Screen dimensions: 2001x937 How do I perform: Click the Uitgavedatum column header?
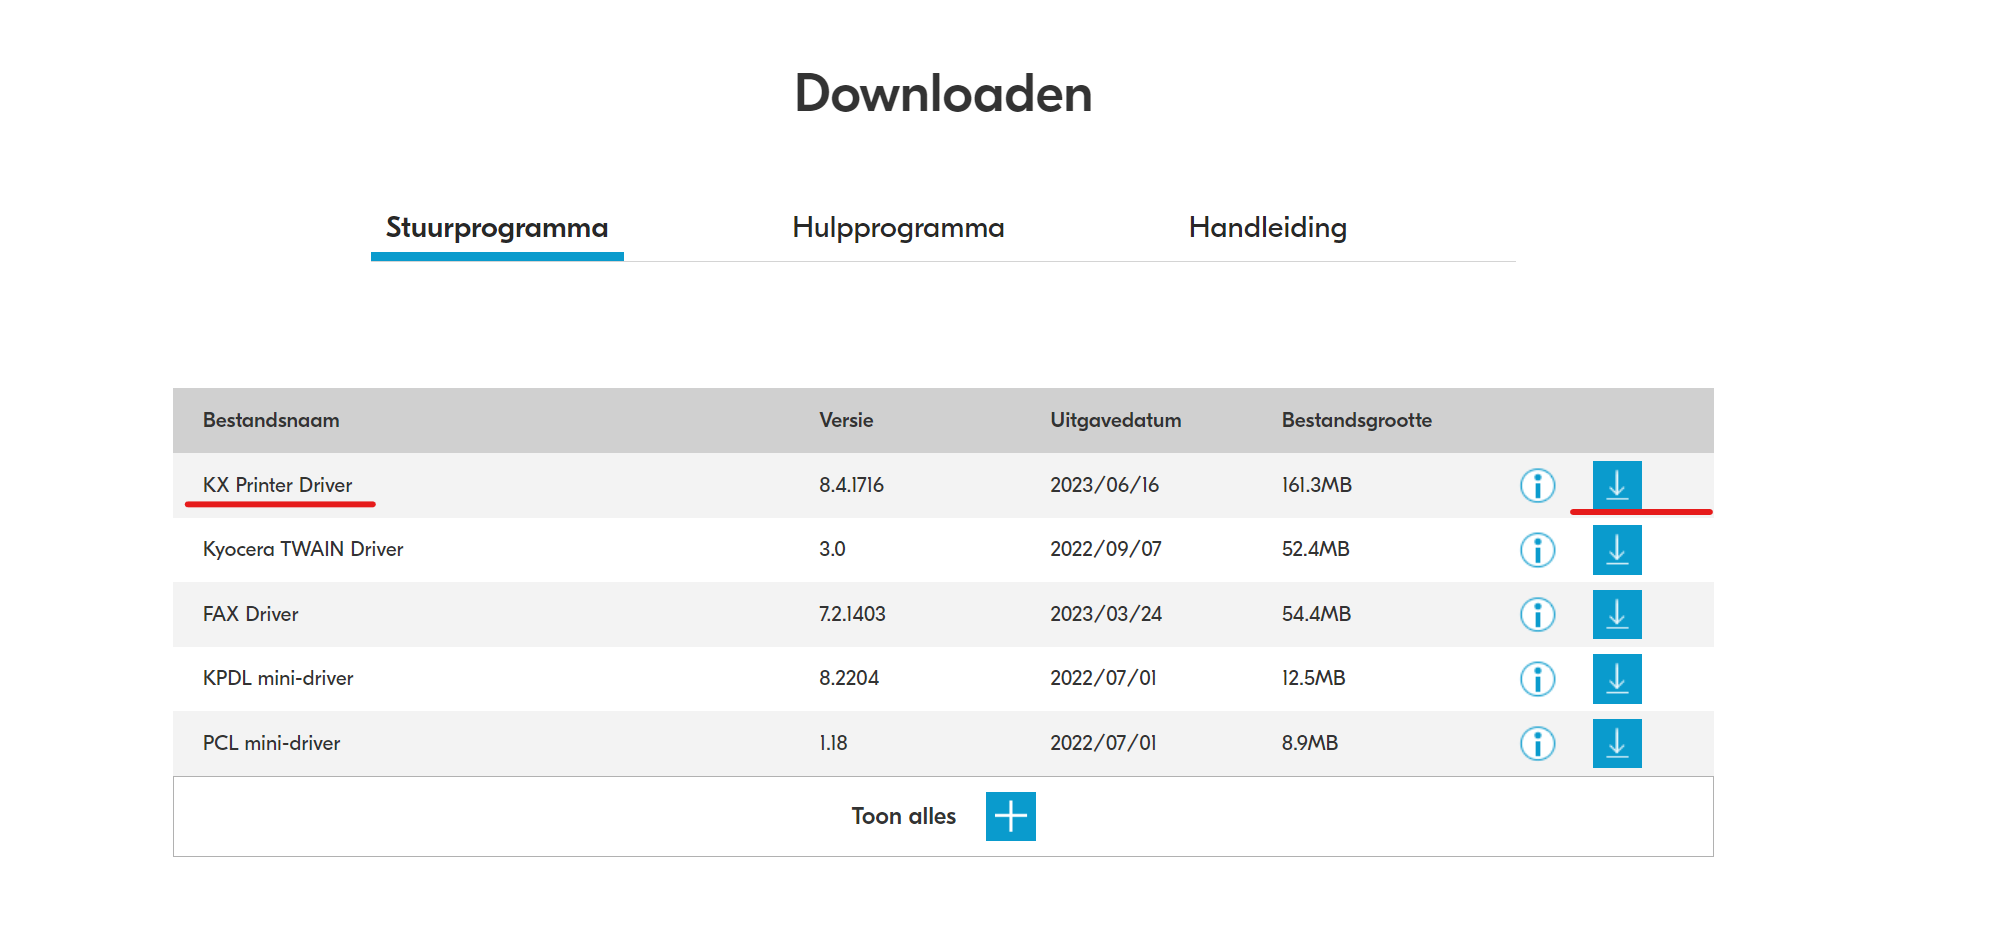pyautogui.click(x=1116, y=420)
